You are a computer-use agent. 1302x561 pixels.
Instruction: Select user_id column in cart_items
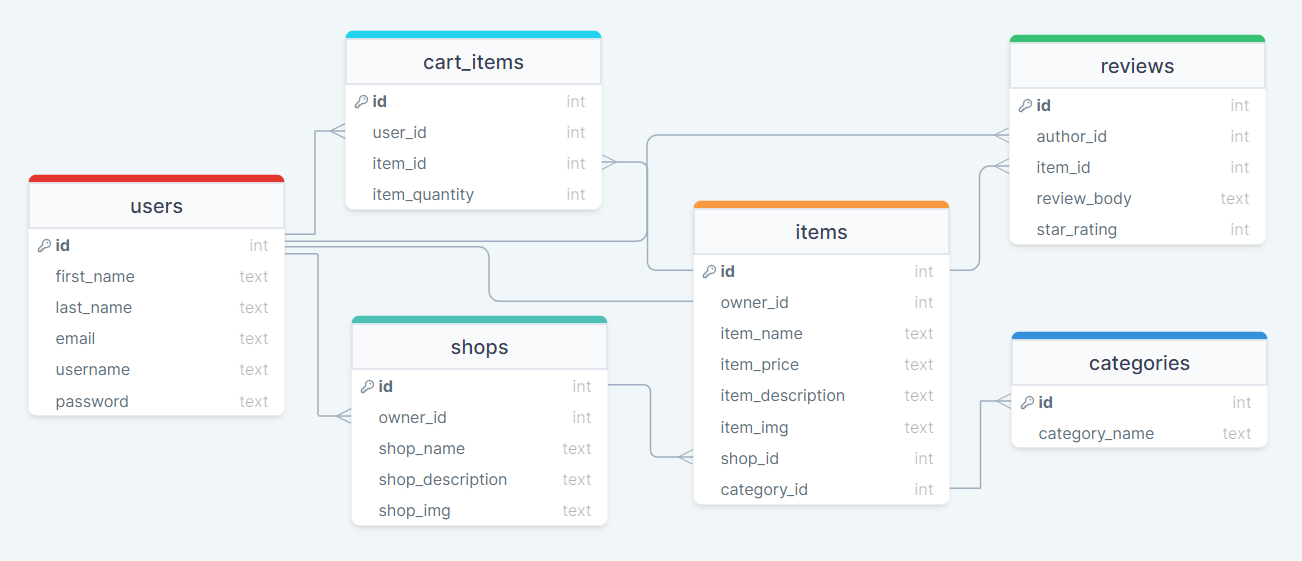474,132
